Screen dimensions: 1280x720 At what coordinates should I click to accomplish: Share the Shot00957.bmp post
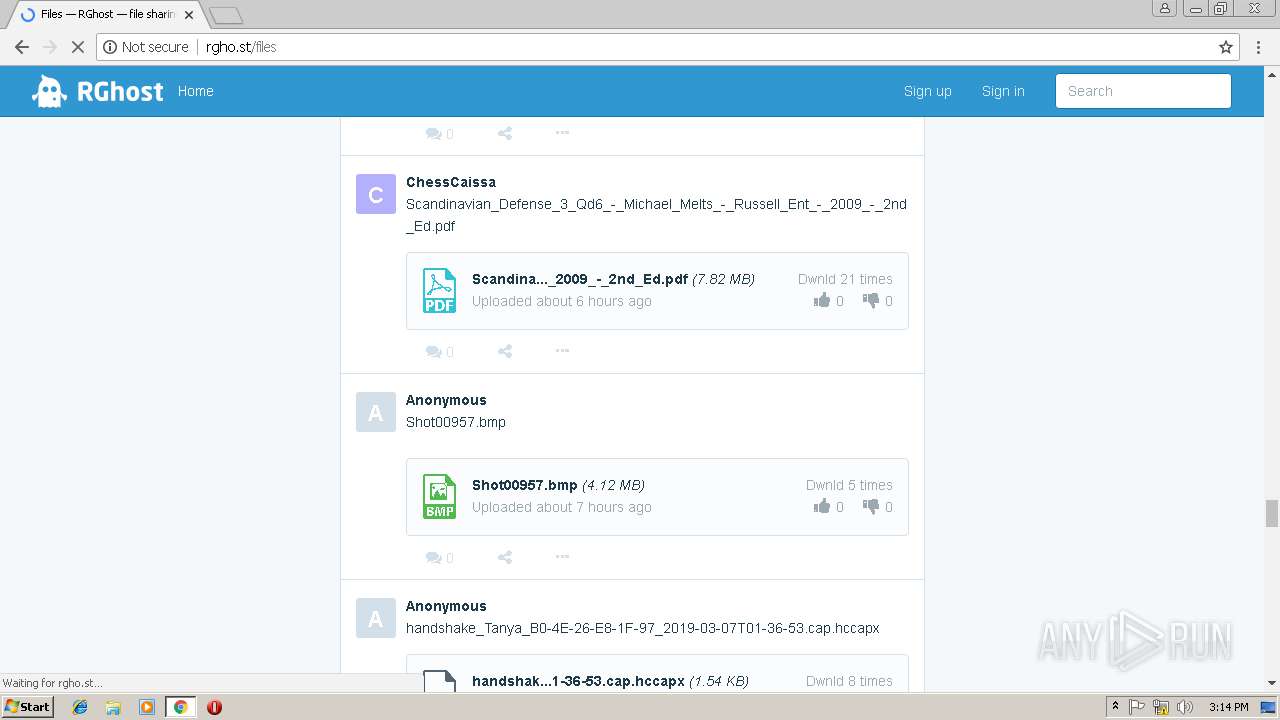tap(505, 557)
